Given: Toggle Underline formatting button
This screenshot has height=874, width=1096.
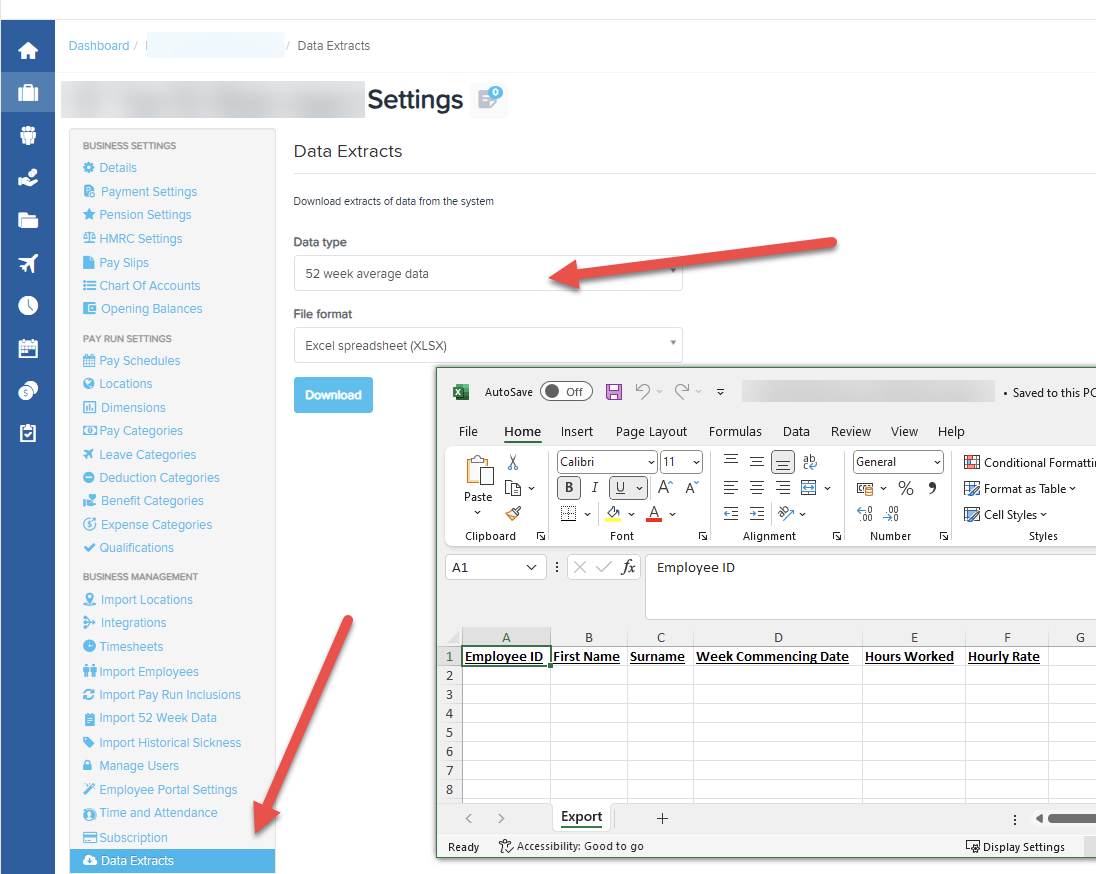Looking at the screenshot, I should pyautogui.click(x=620, y=488).
